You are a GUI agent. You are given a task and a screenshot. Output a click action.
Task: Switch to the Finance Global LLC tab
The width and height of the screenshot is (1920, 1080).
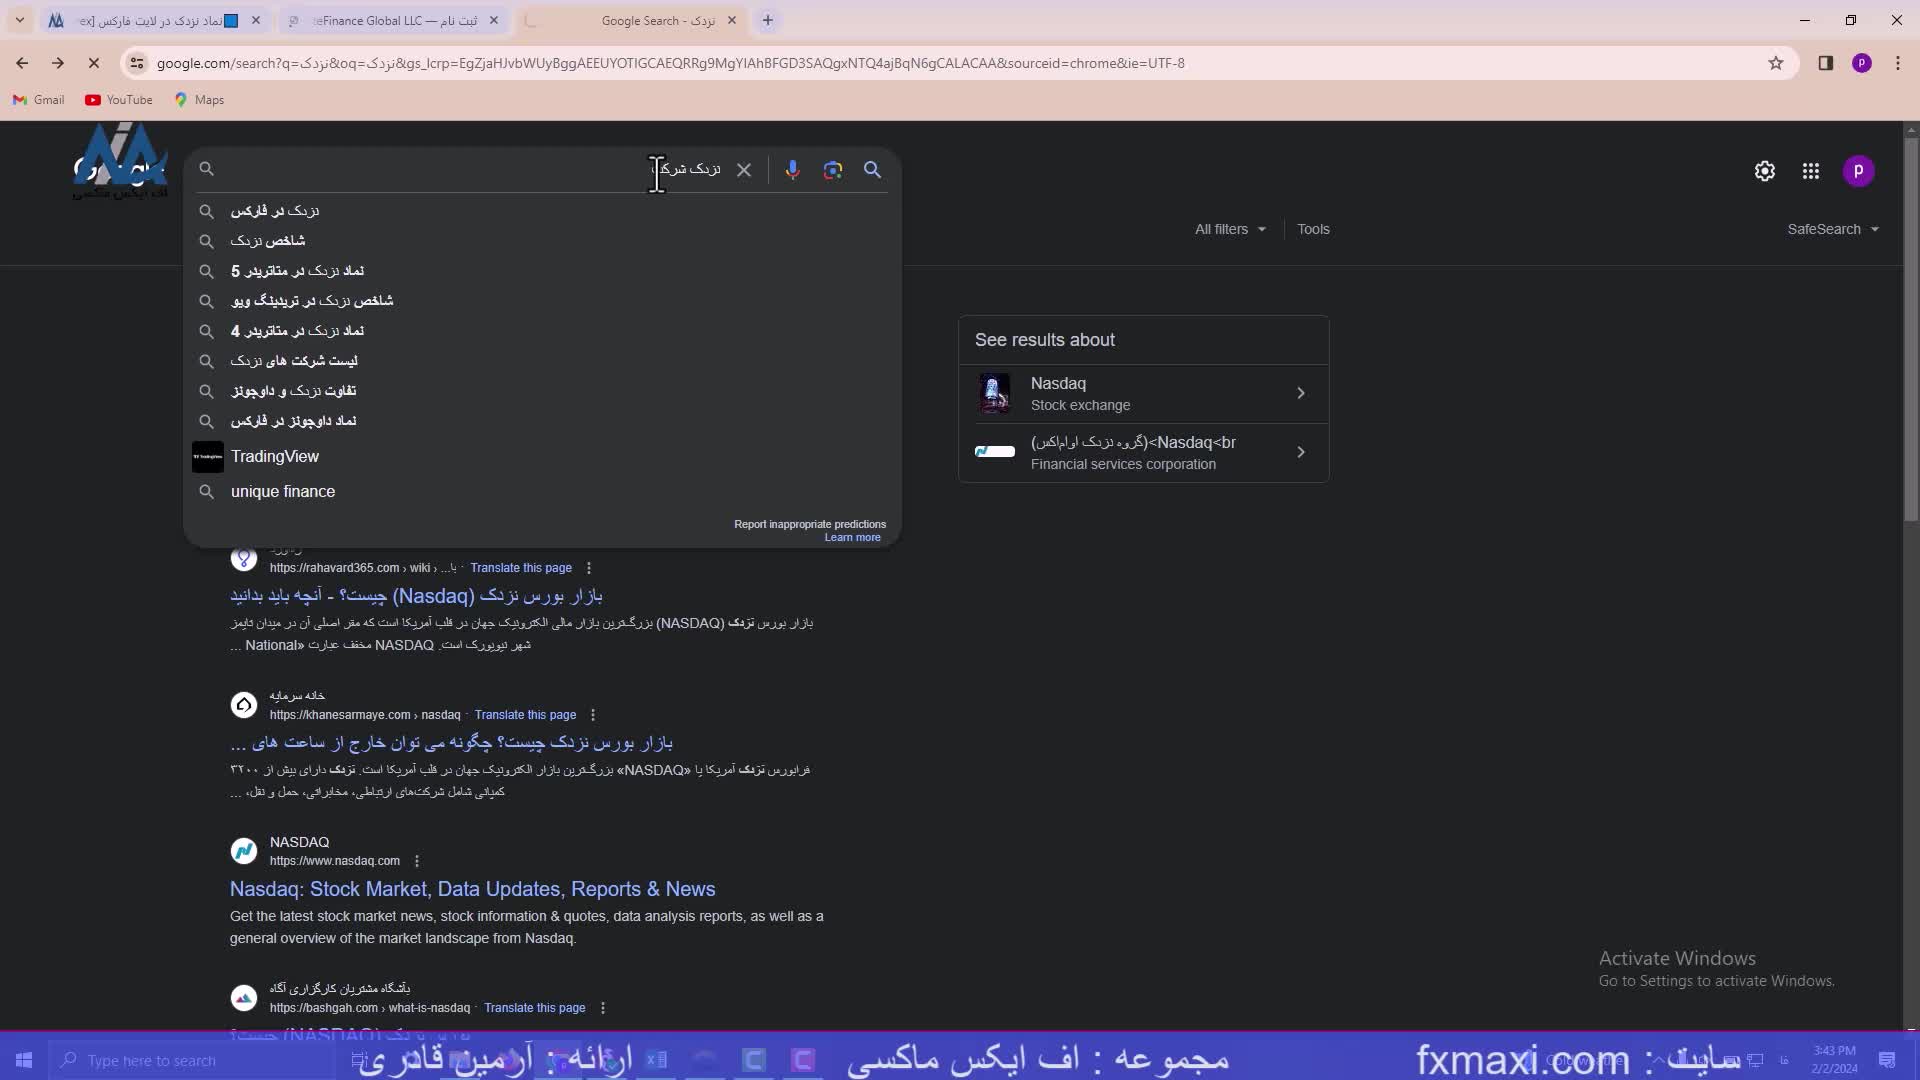[393, 20]
